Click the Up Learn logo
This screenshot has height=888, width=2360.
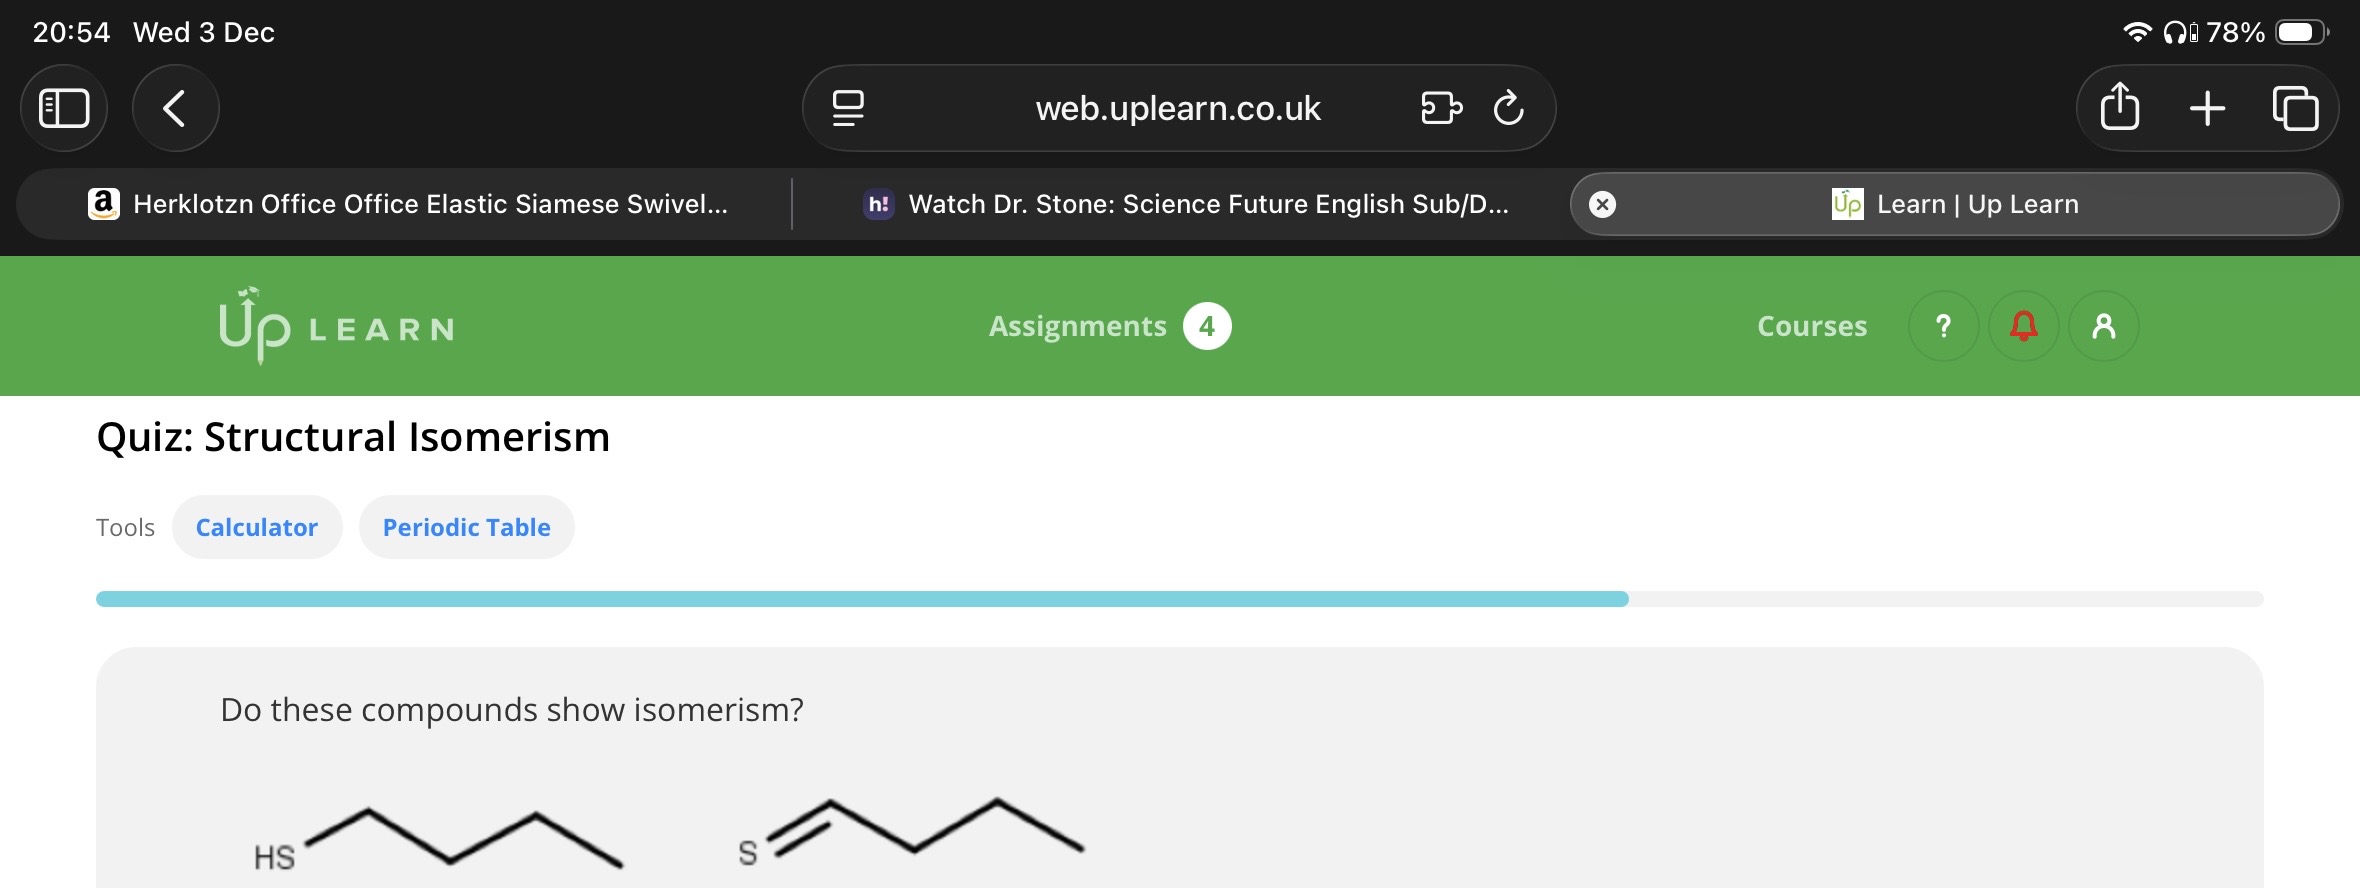[336, 326]
